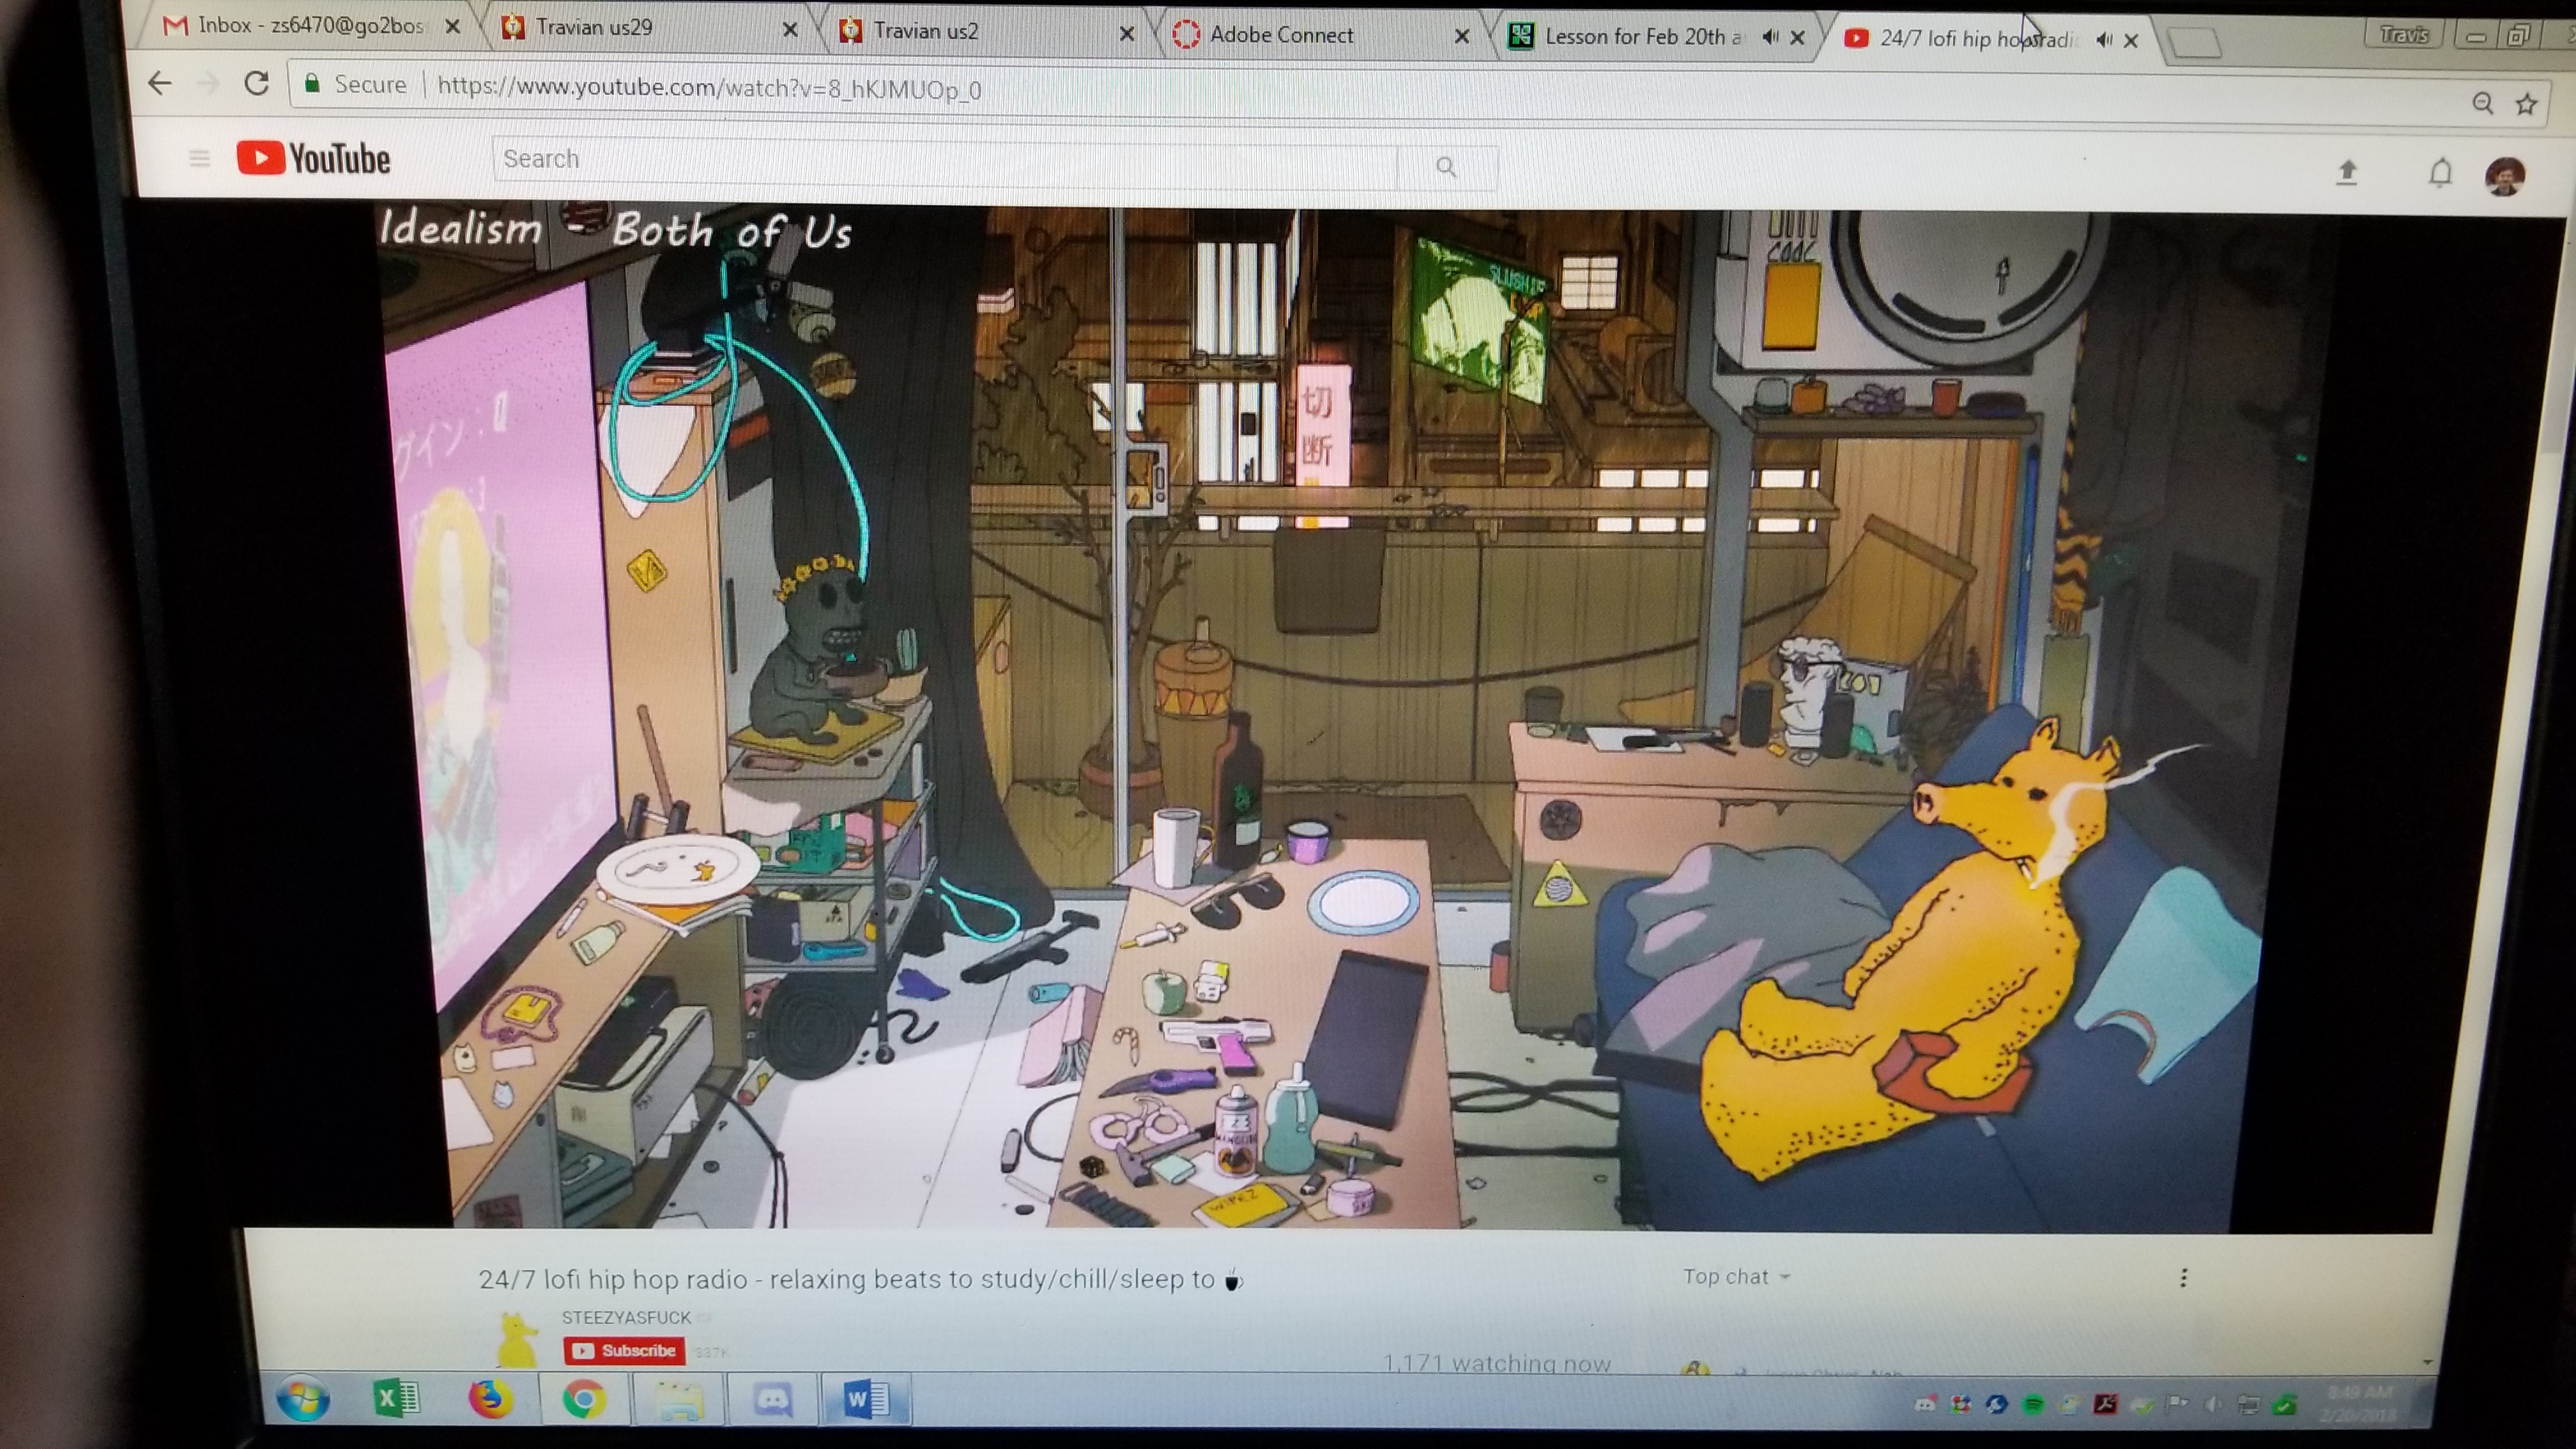The image size is (2576, 1449).
Task: Open the account avatar menu
Action: pyautogui.click(x=2505, y=176)
